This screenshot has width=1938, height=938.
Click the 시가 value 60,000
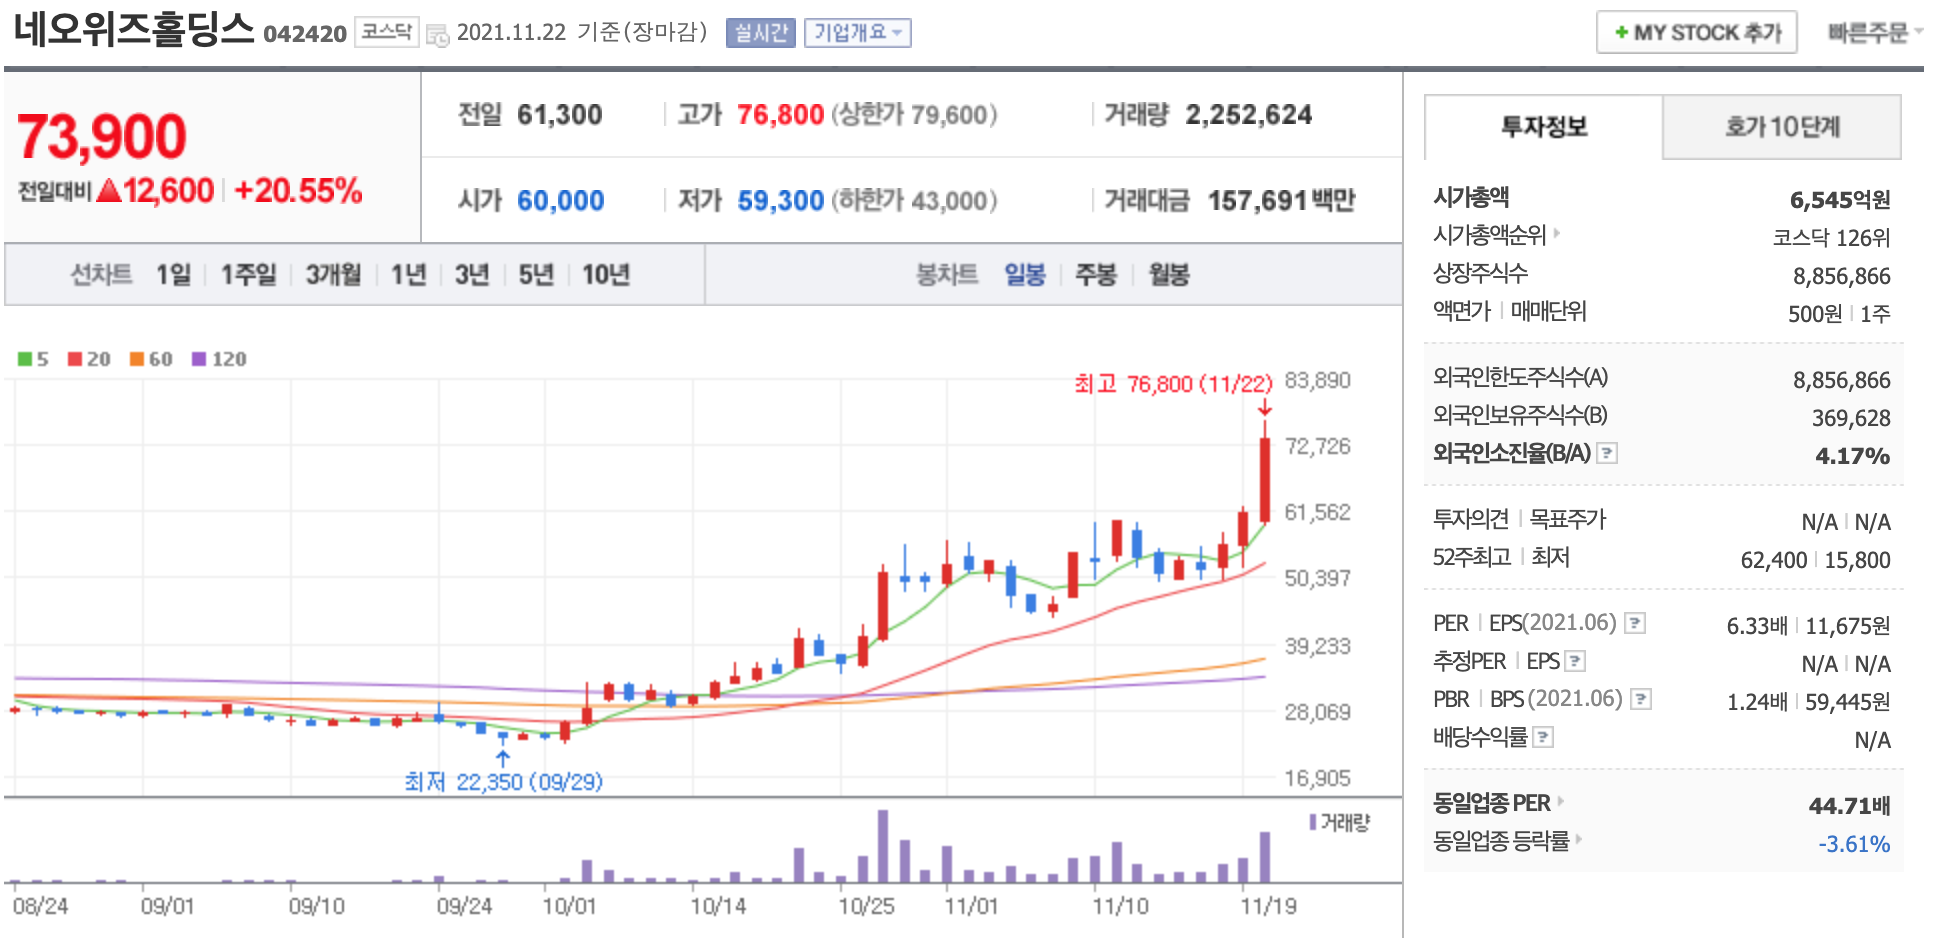(x=560, y=201)
